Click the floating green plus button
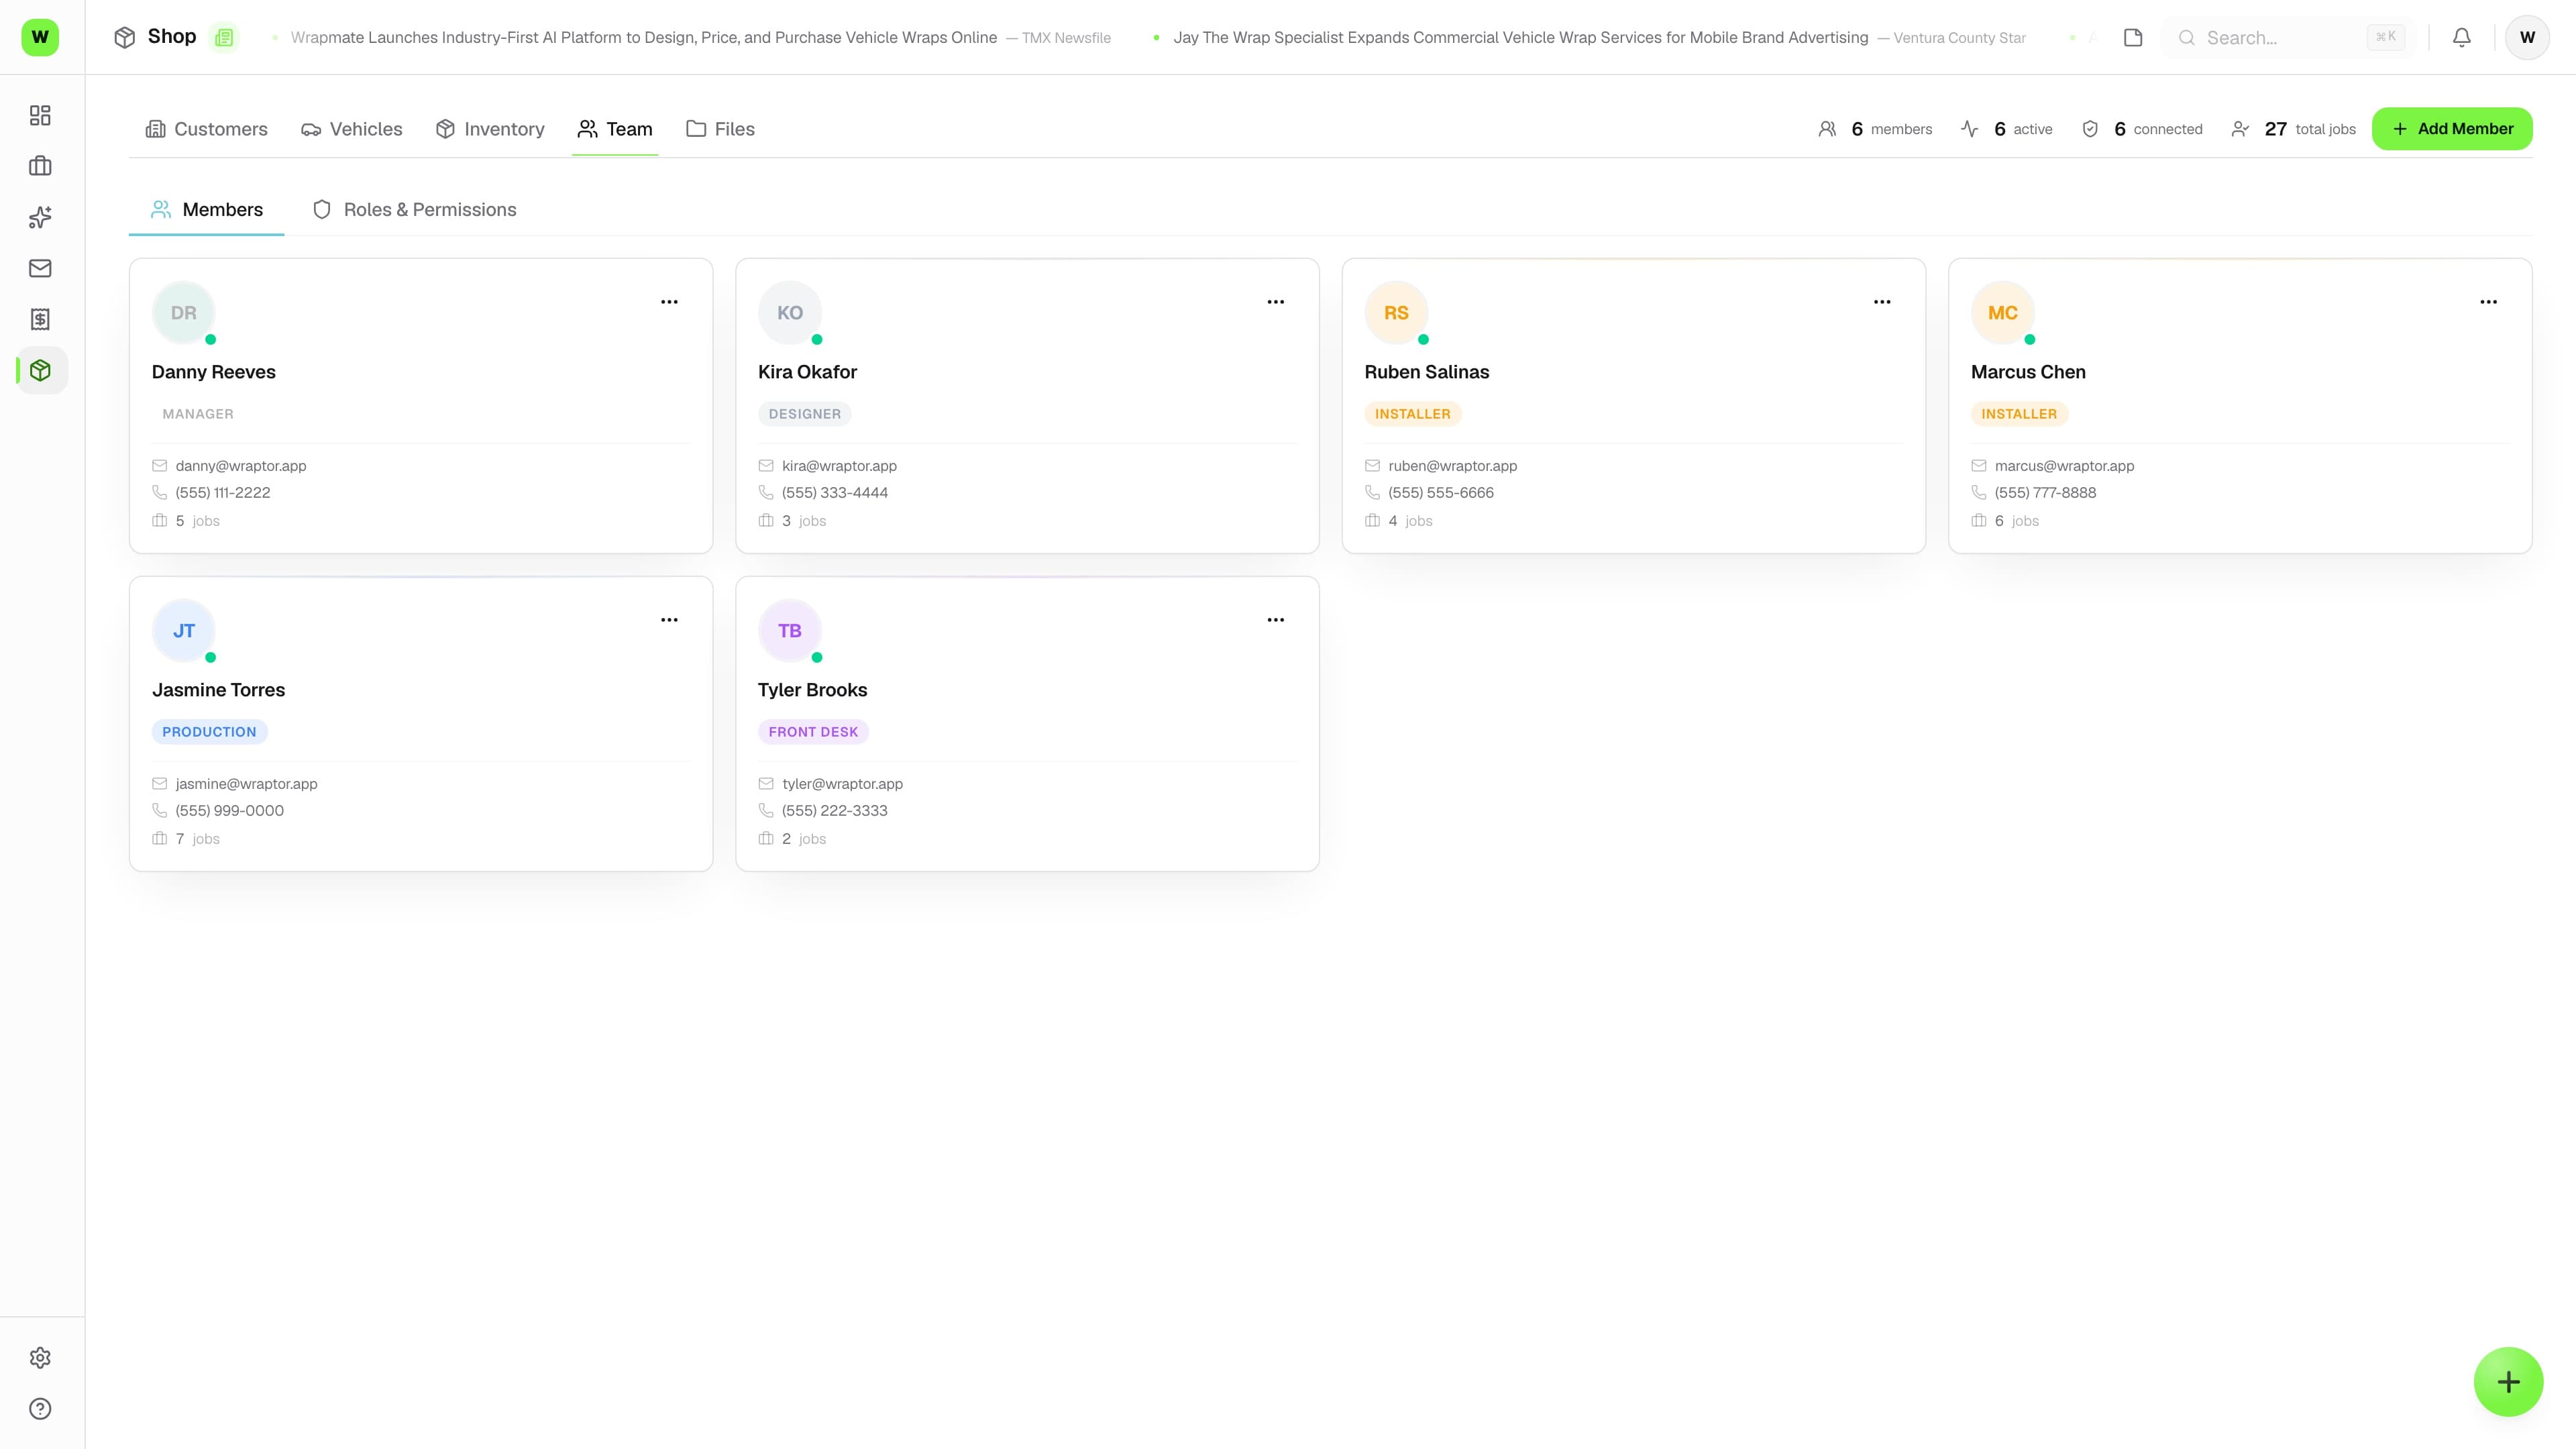The image size is (2576, 1449). (x=2508, y=1382)
